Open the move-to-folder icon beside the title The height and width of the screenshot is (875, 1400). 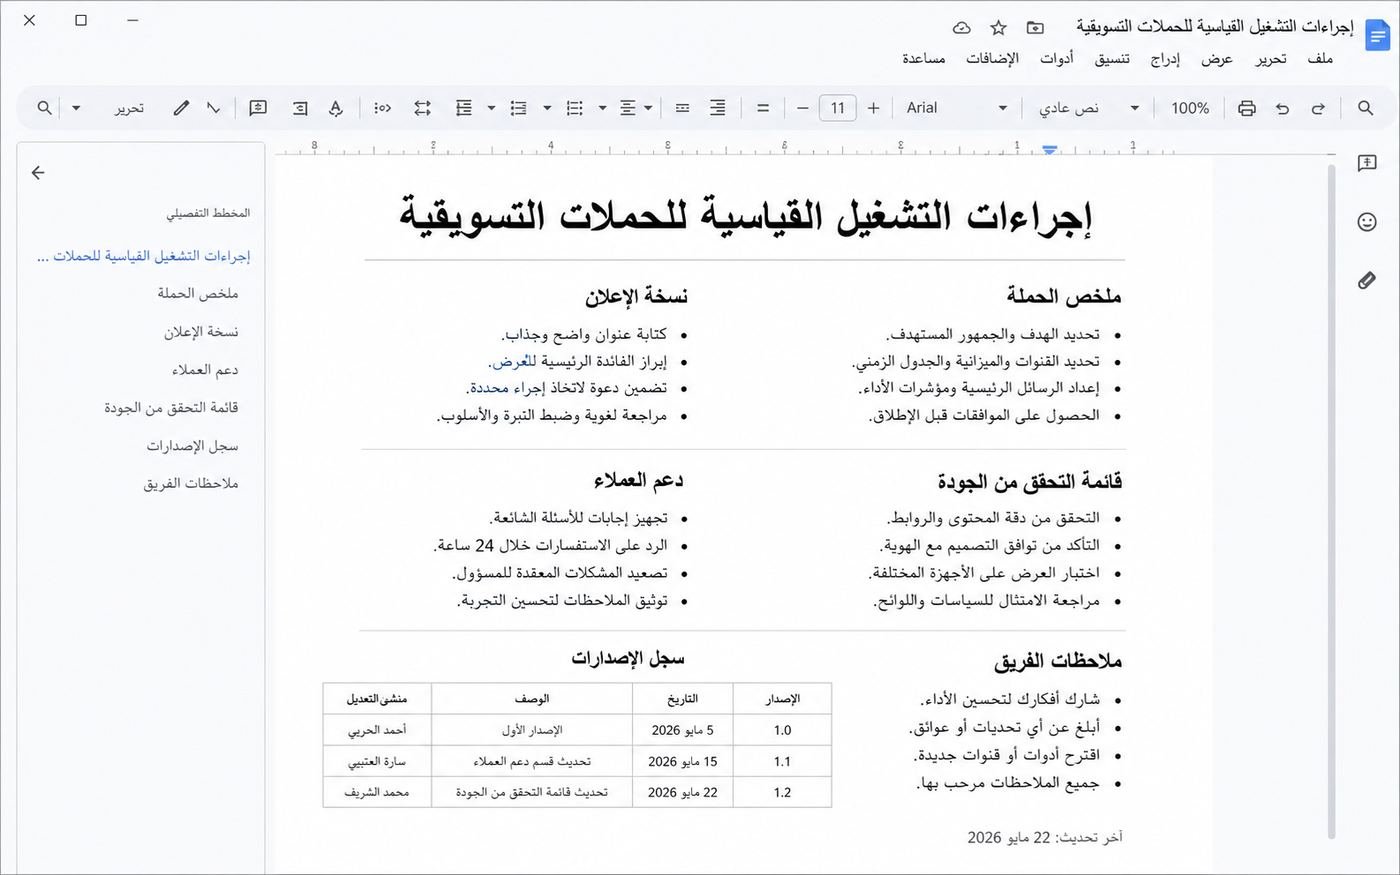[1035, 28]
